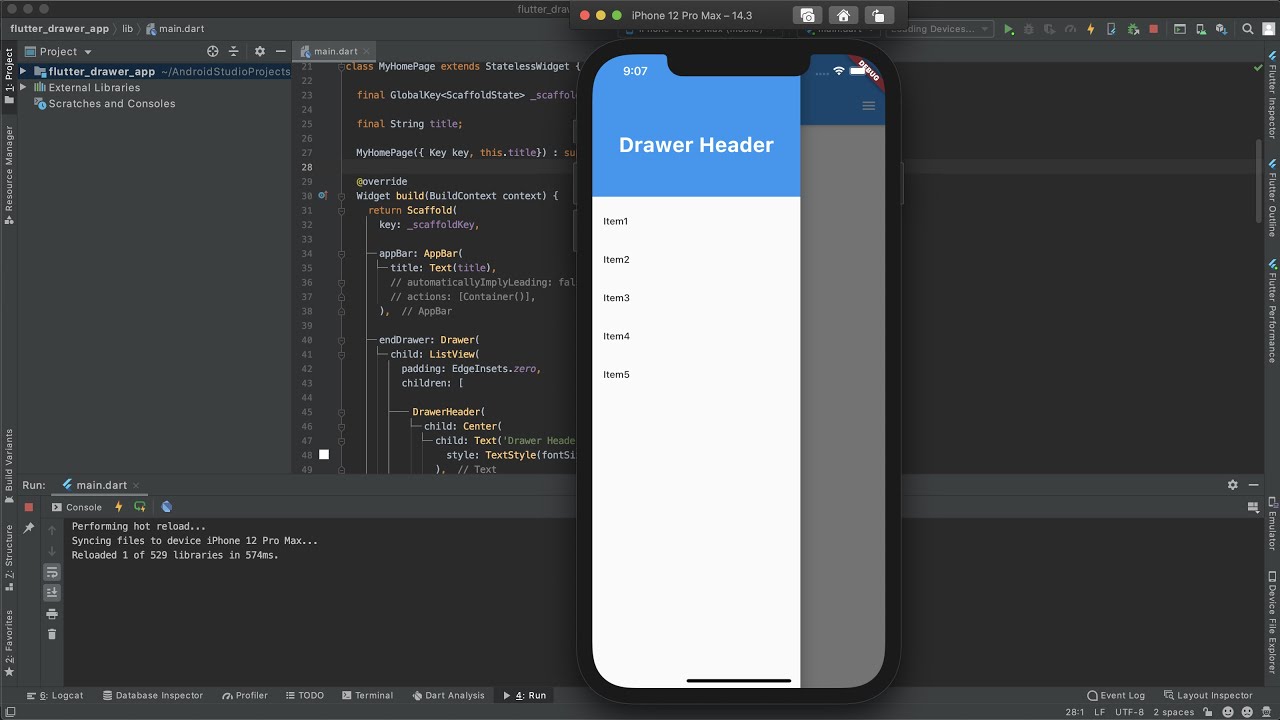Stop the running app in the top toolbar

click(1153, 29)
